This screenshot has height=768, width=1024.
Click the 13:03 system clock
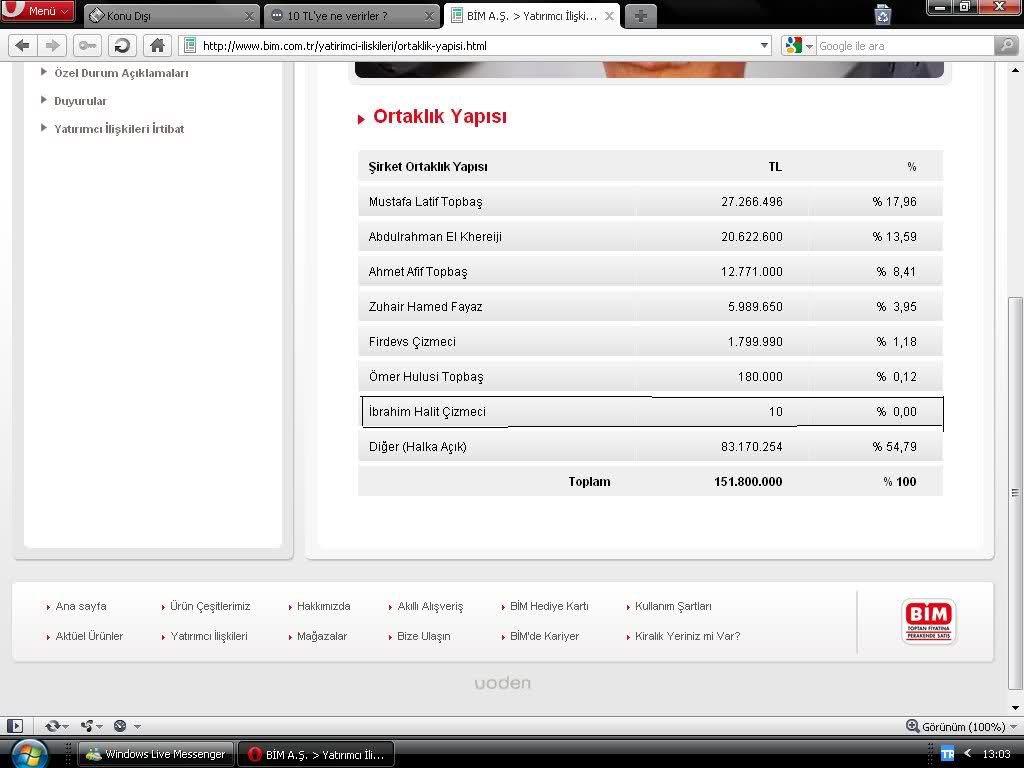(997, 754)
